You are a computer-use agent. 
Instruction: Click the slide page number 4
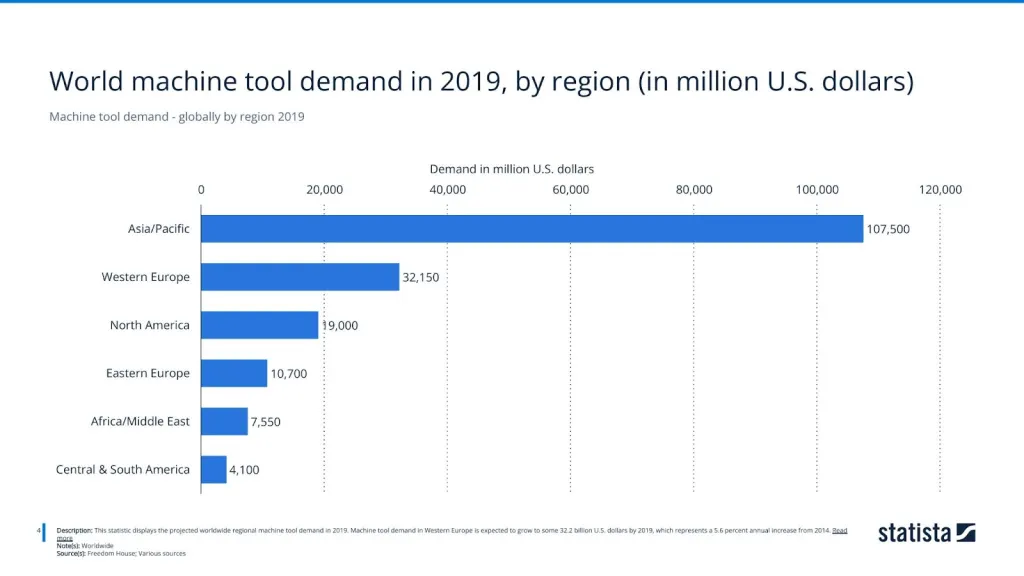[38, 530]
